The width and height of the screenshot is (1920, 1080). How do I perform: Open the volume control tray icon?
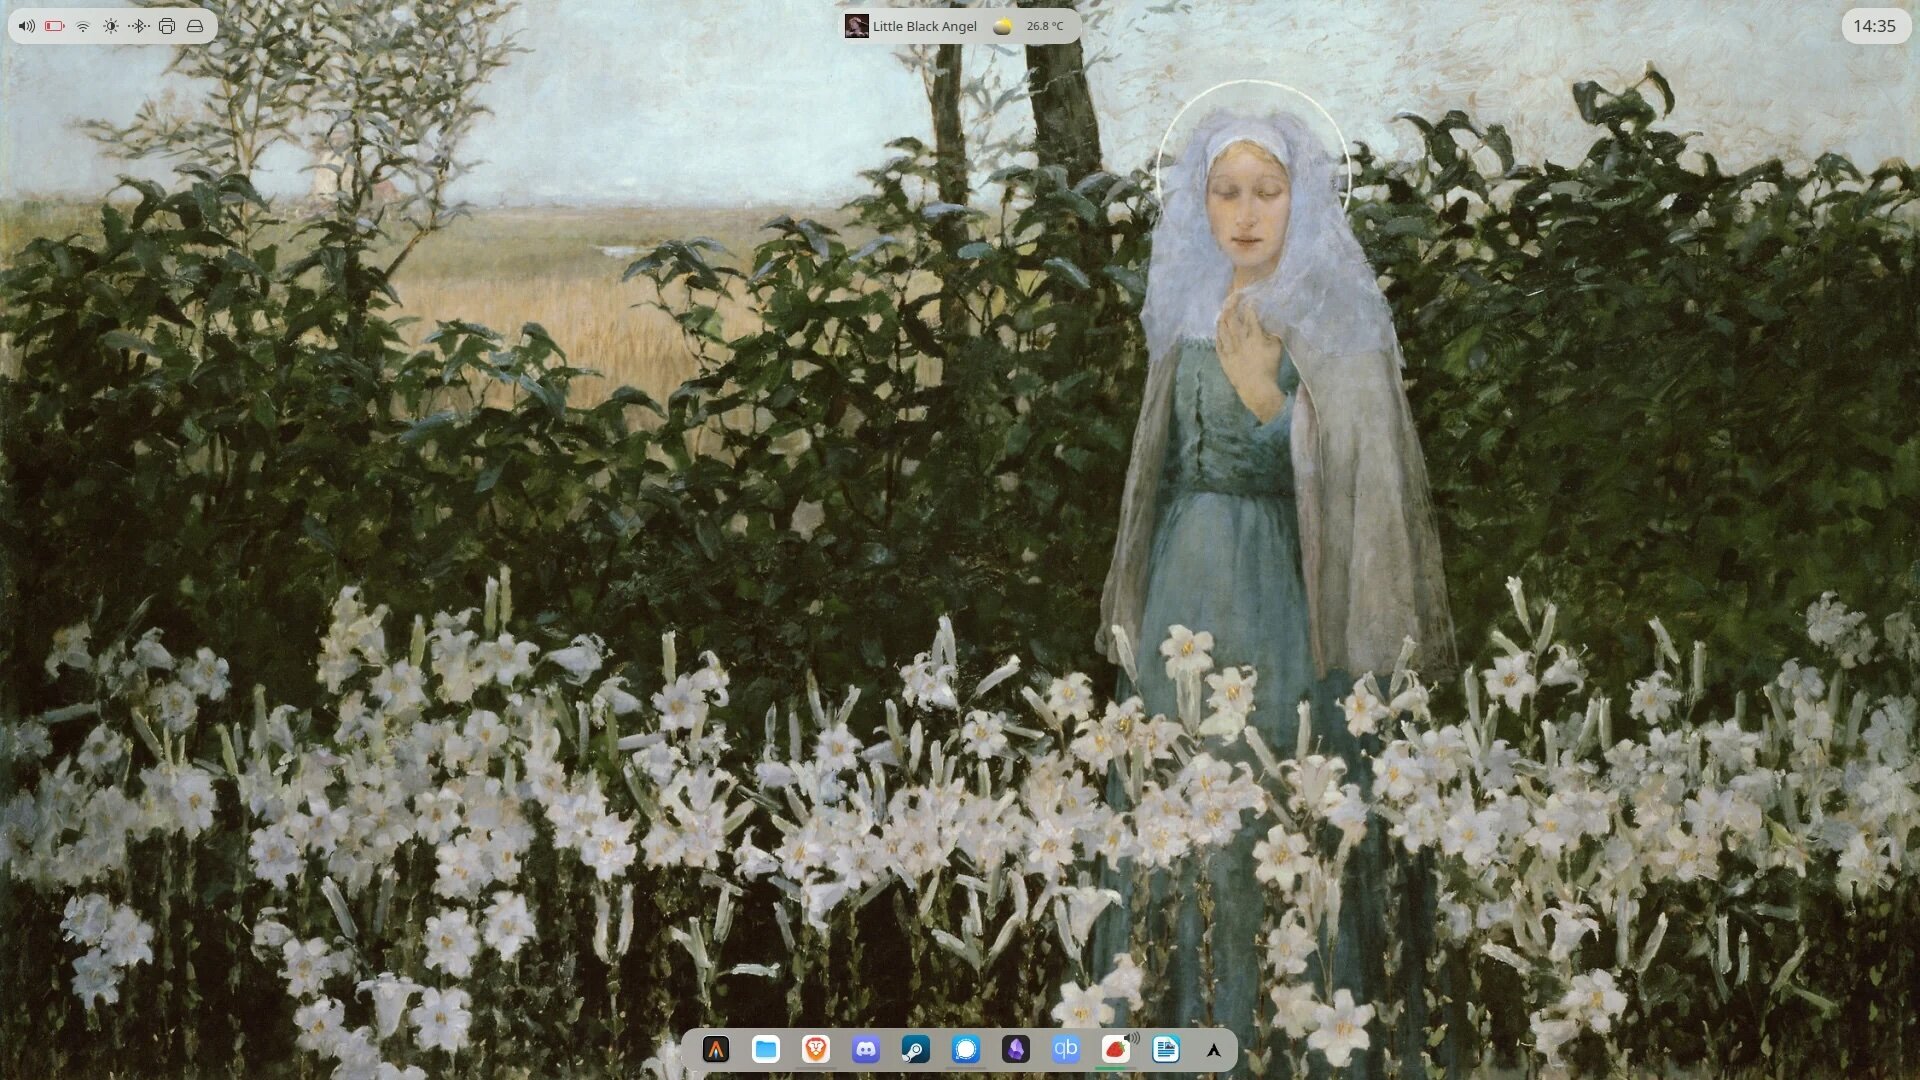pyautogui.click(x=27, y=26)
